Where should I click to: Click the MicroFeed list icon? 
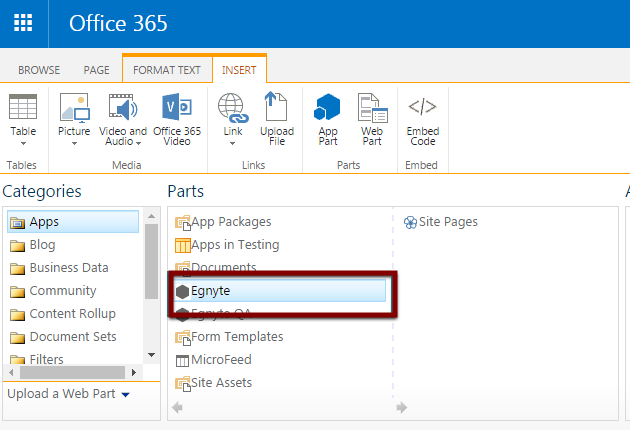point(182,361)
